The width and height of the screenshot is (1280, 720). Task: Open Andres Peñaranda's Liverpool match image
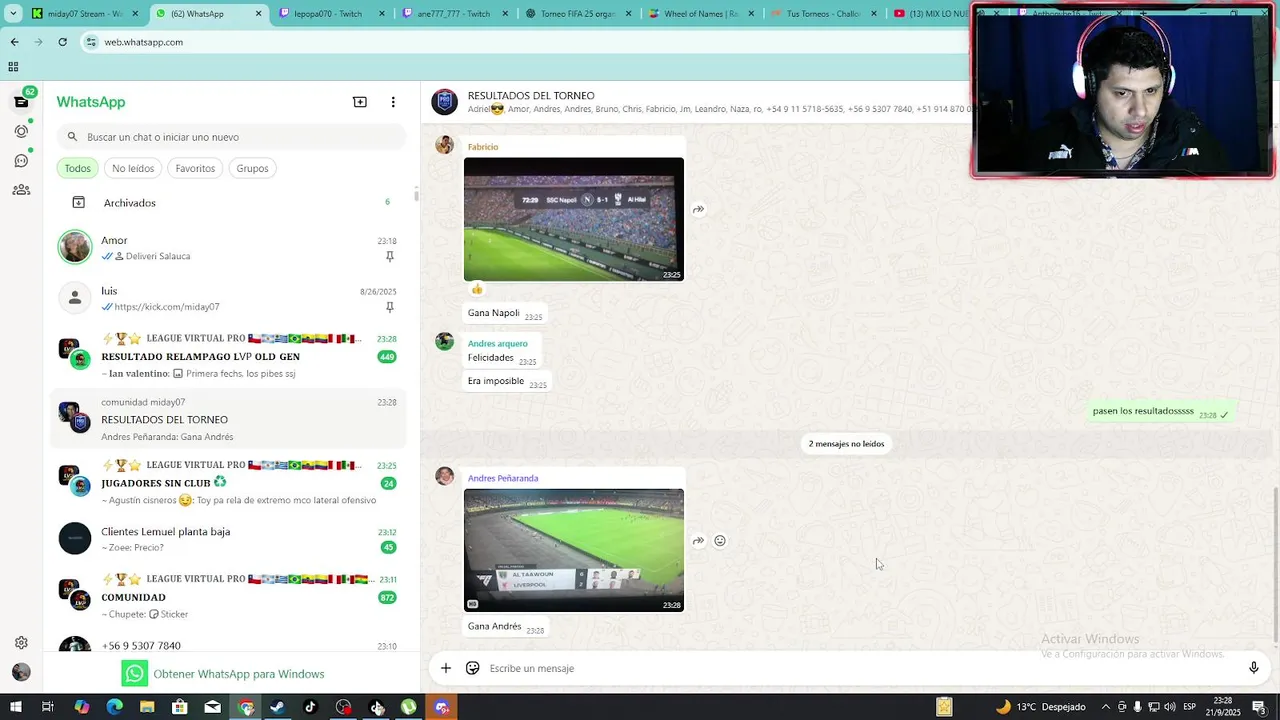(574, 550)
